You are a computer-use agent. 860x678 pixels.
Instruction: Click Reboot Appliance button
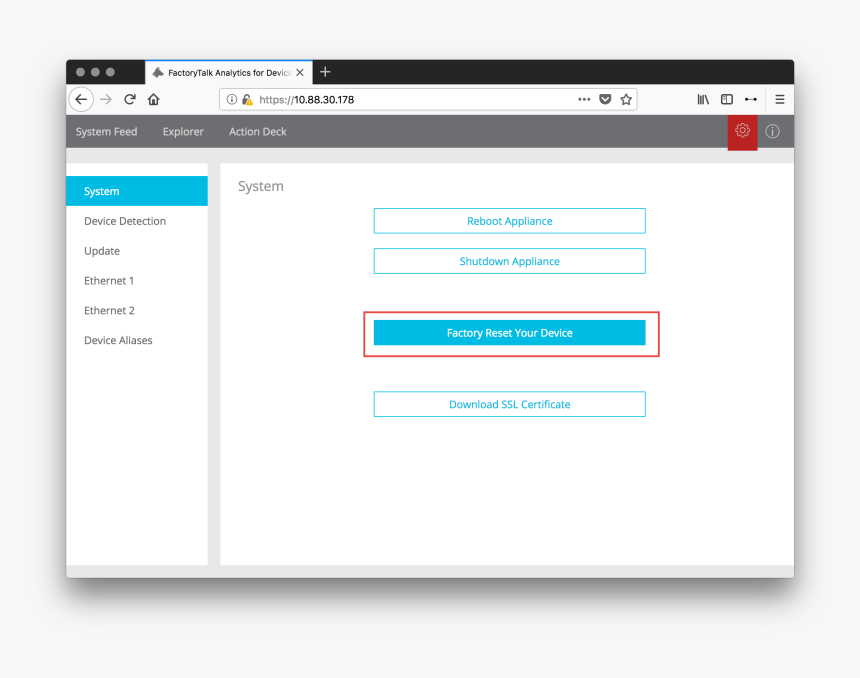[x=510, y=221]
